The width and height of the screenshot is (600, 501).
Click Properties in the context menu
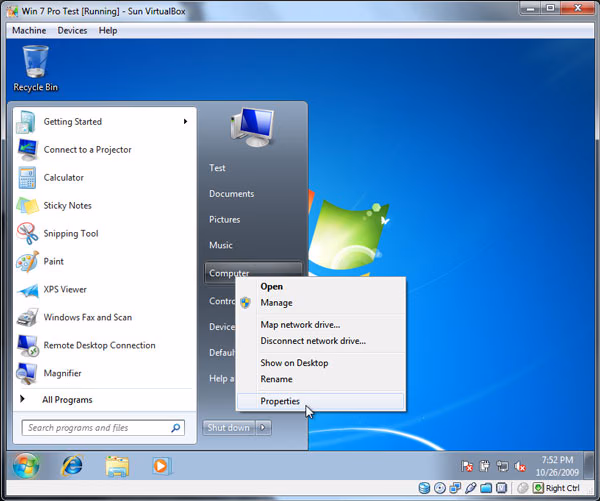pyautogui.click(x=321, y=401)
